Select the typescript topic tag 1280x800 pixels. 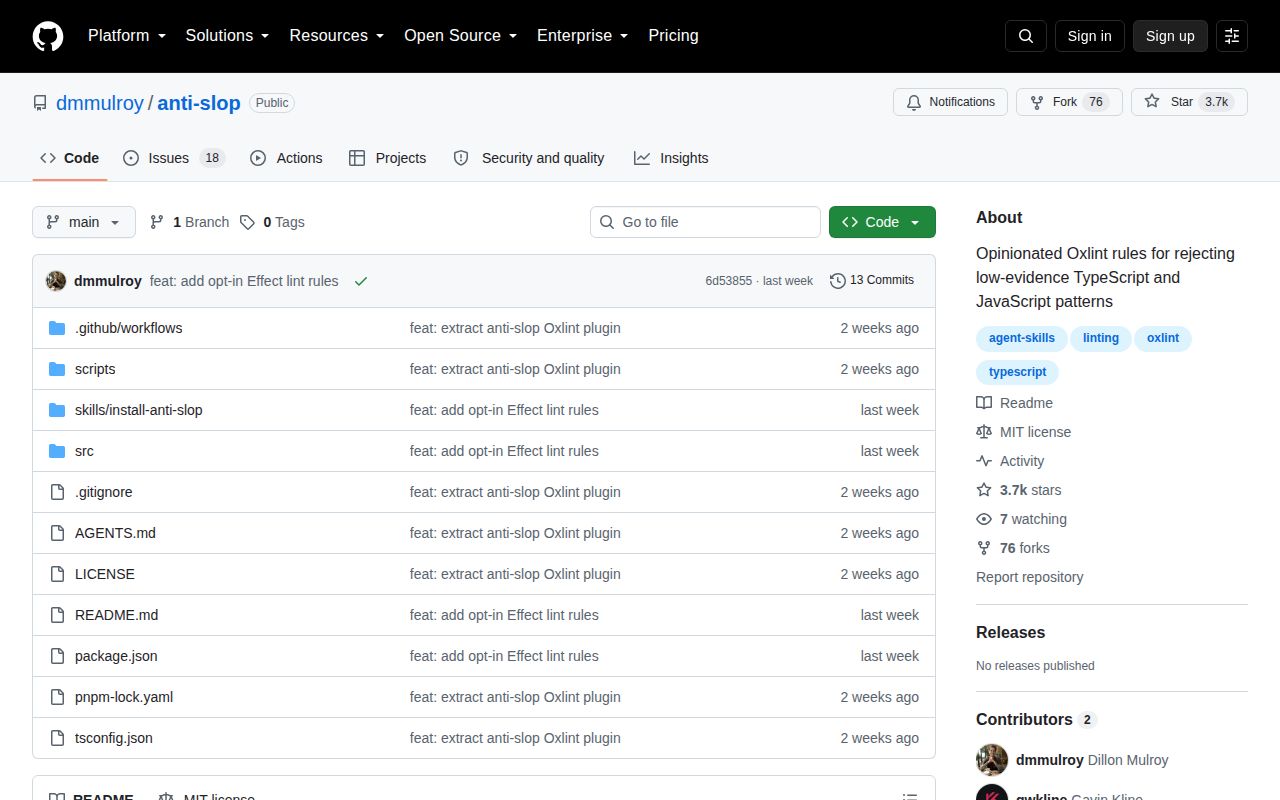coord(1017,372)
